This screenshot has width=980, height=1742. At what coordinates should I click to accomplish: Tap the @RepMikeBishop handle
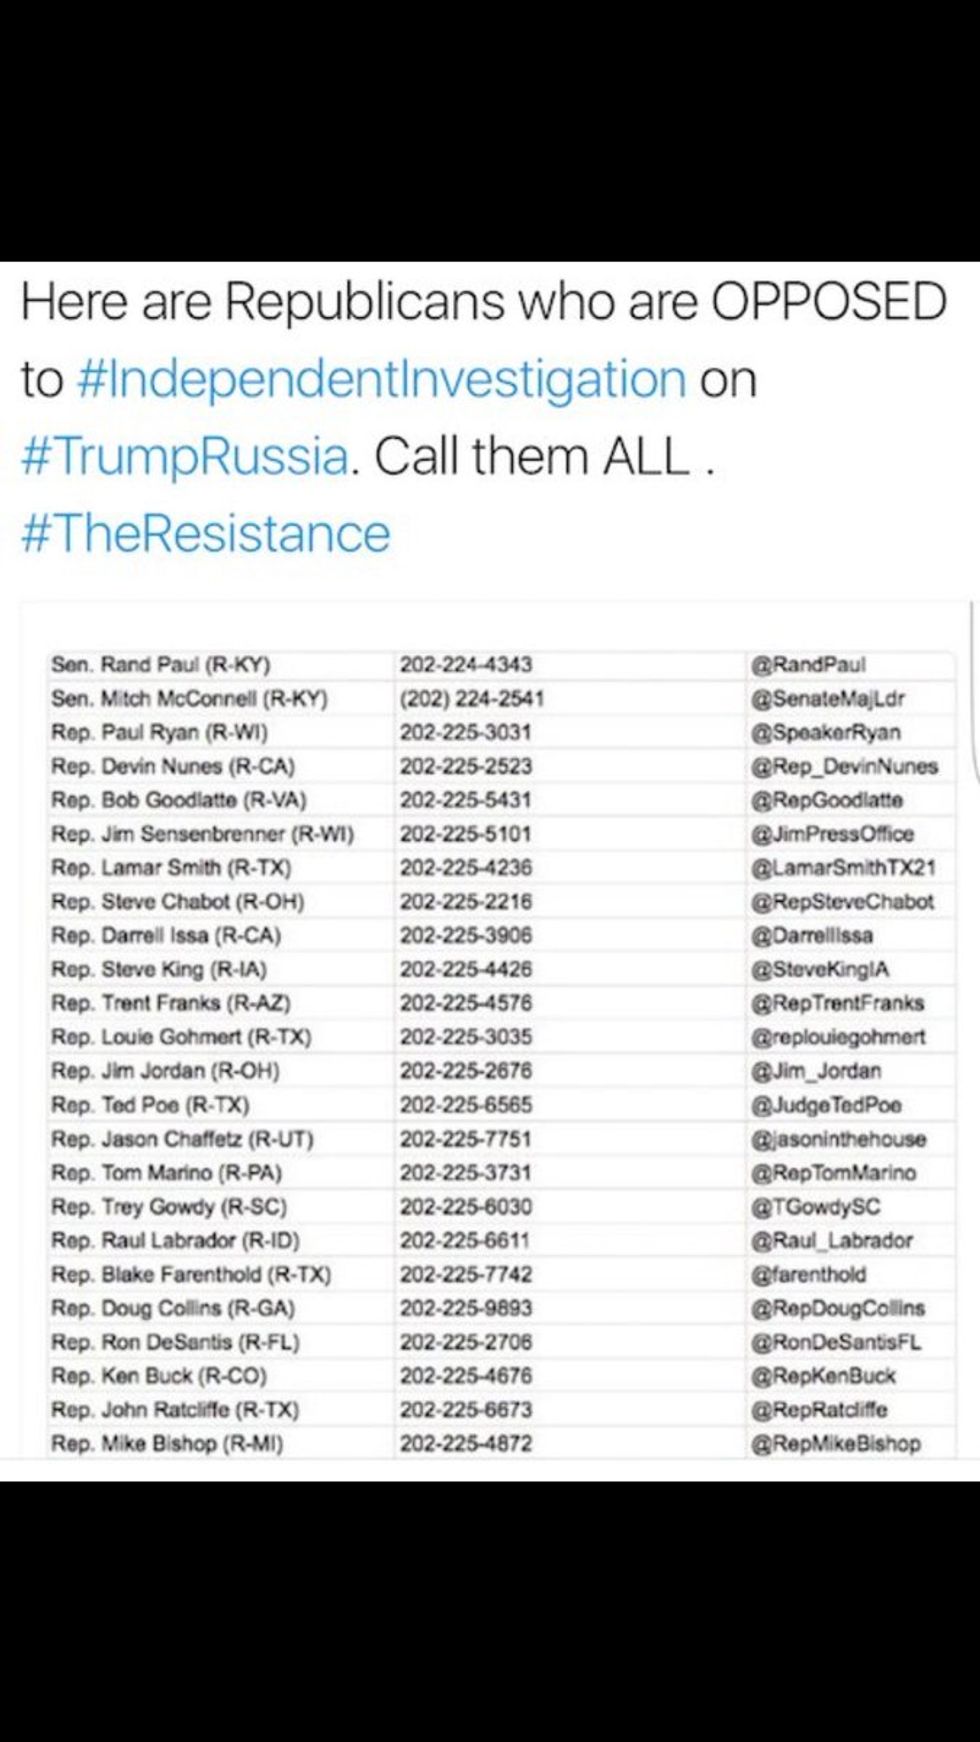point(836,1444)
